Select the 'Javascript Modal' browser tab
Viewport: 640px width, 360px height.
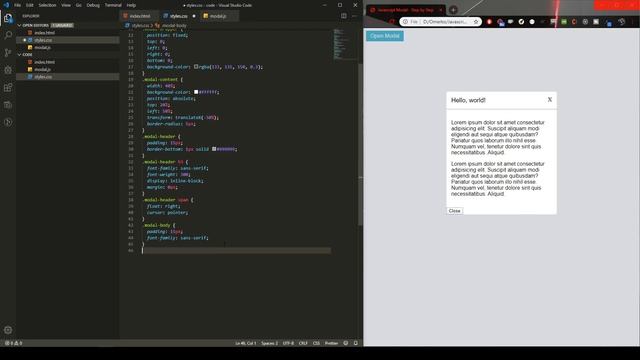coord(405,10)
